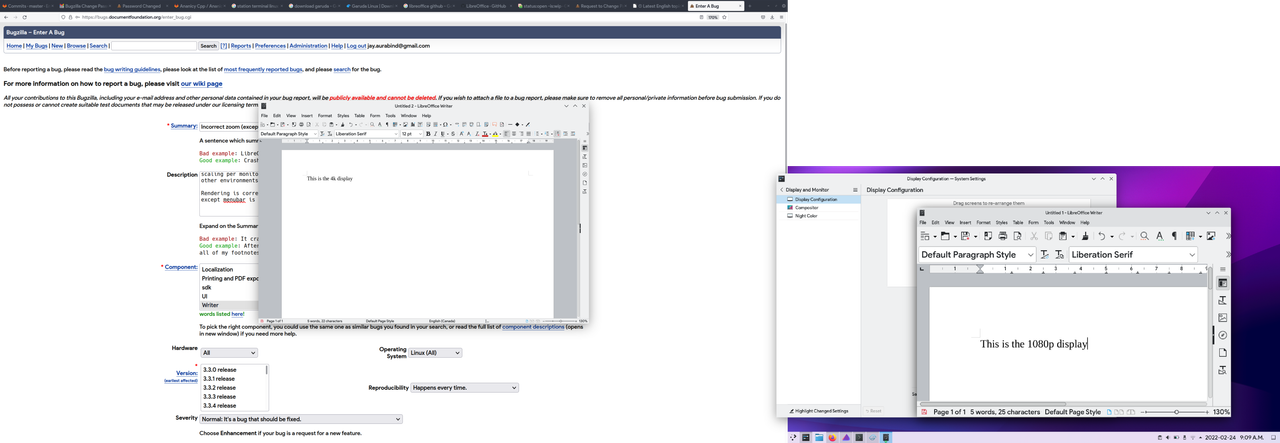Open the Navigator compass deck in Untitled 1 Writer

(x=1223, y=336)
